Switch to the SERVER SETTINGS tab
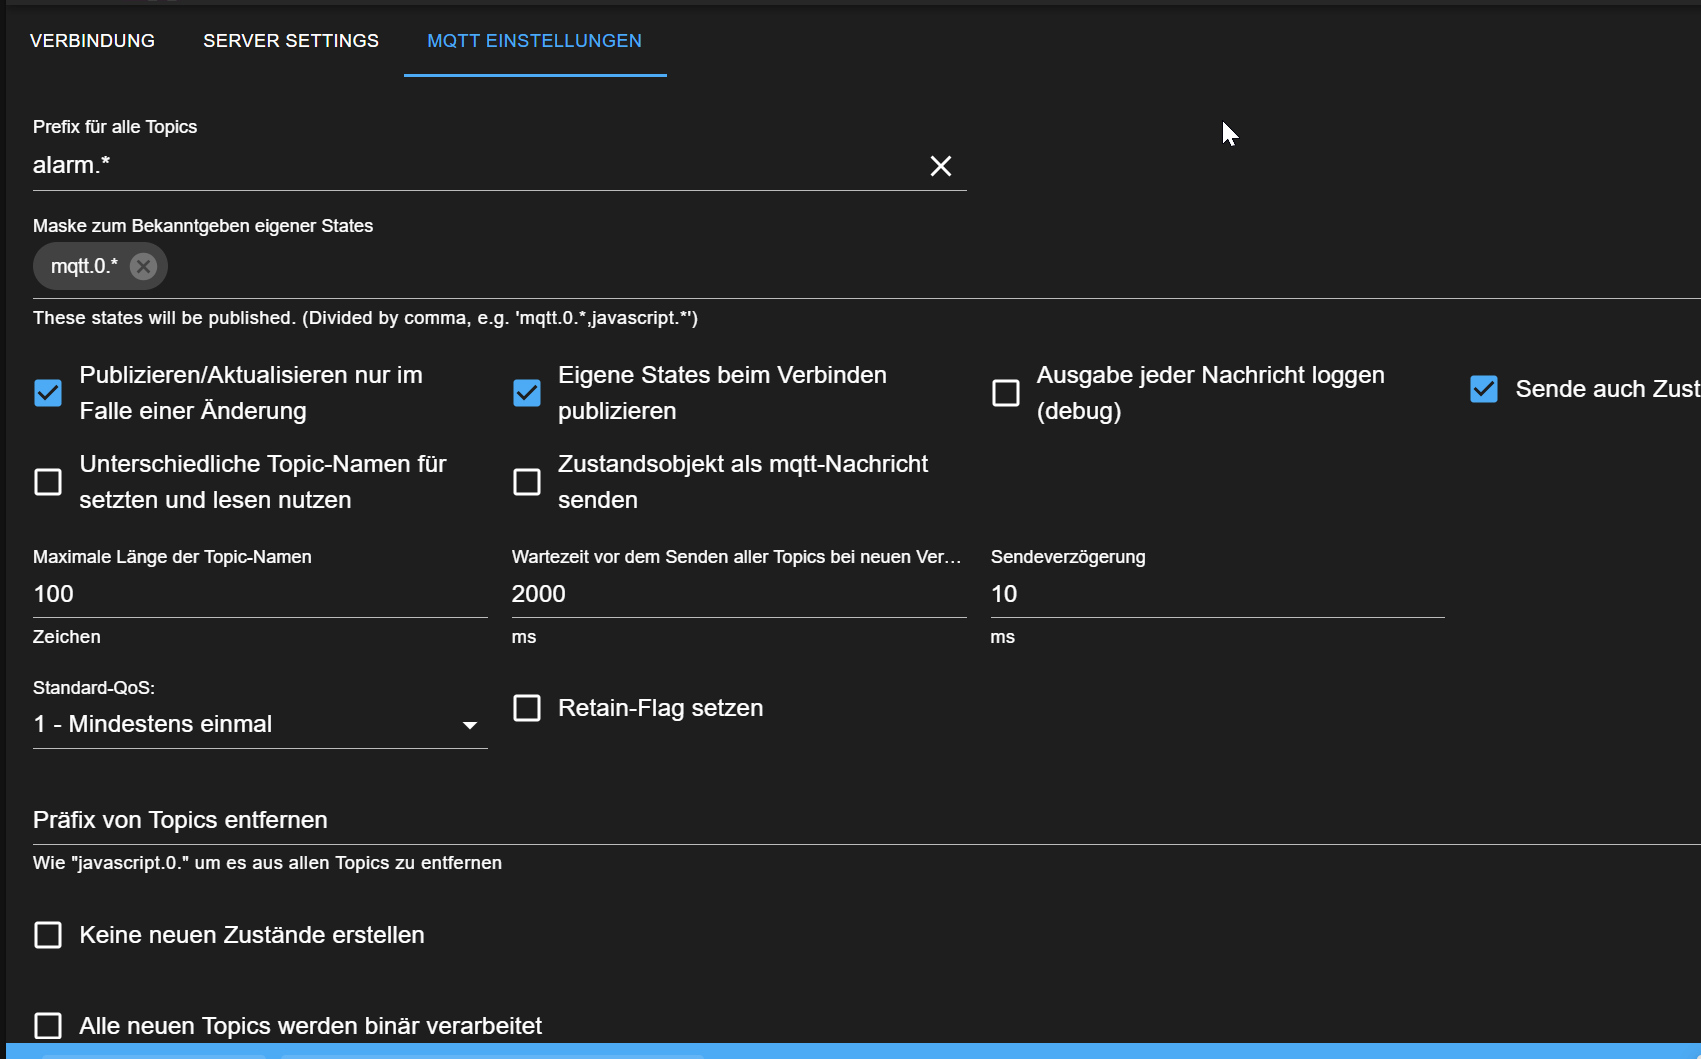This screenshot has width=1701, height=1059. [x=291, y=41]
